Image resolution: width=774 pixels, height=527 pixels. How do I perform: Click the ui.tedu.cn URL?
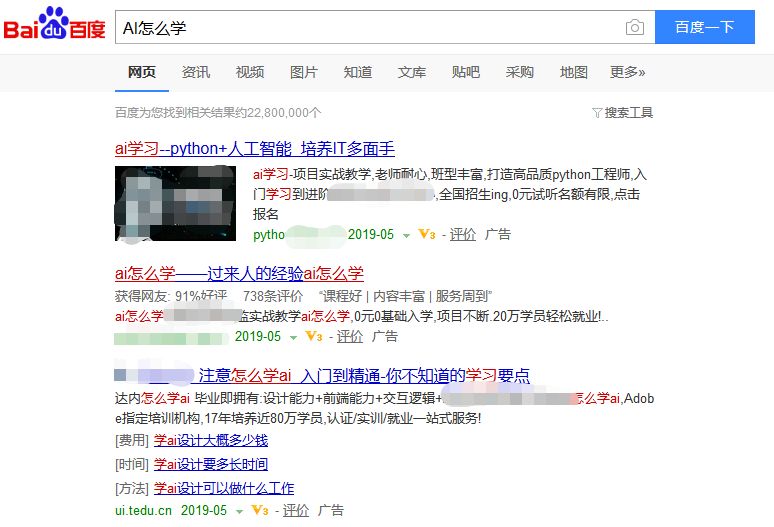pyautogui.click(x=143, y=510)
